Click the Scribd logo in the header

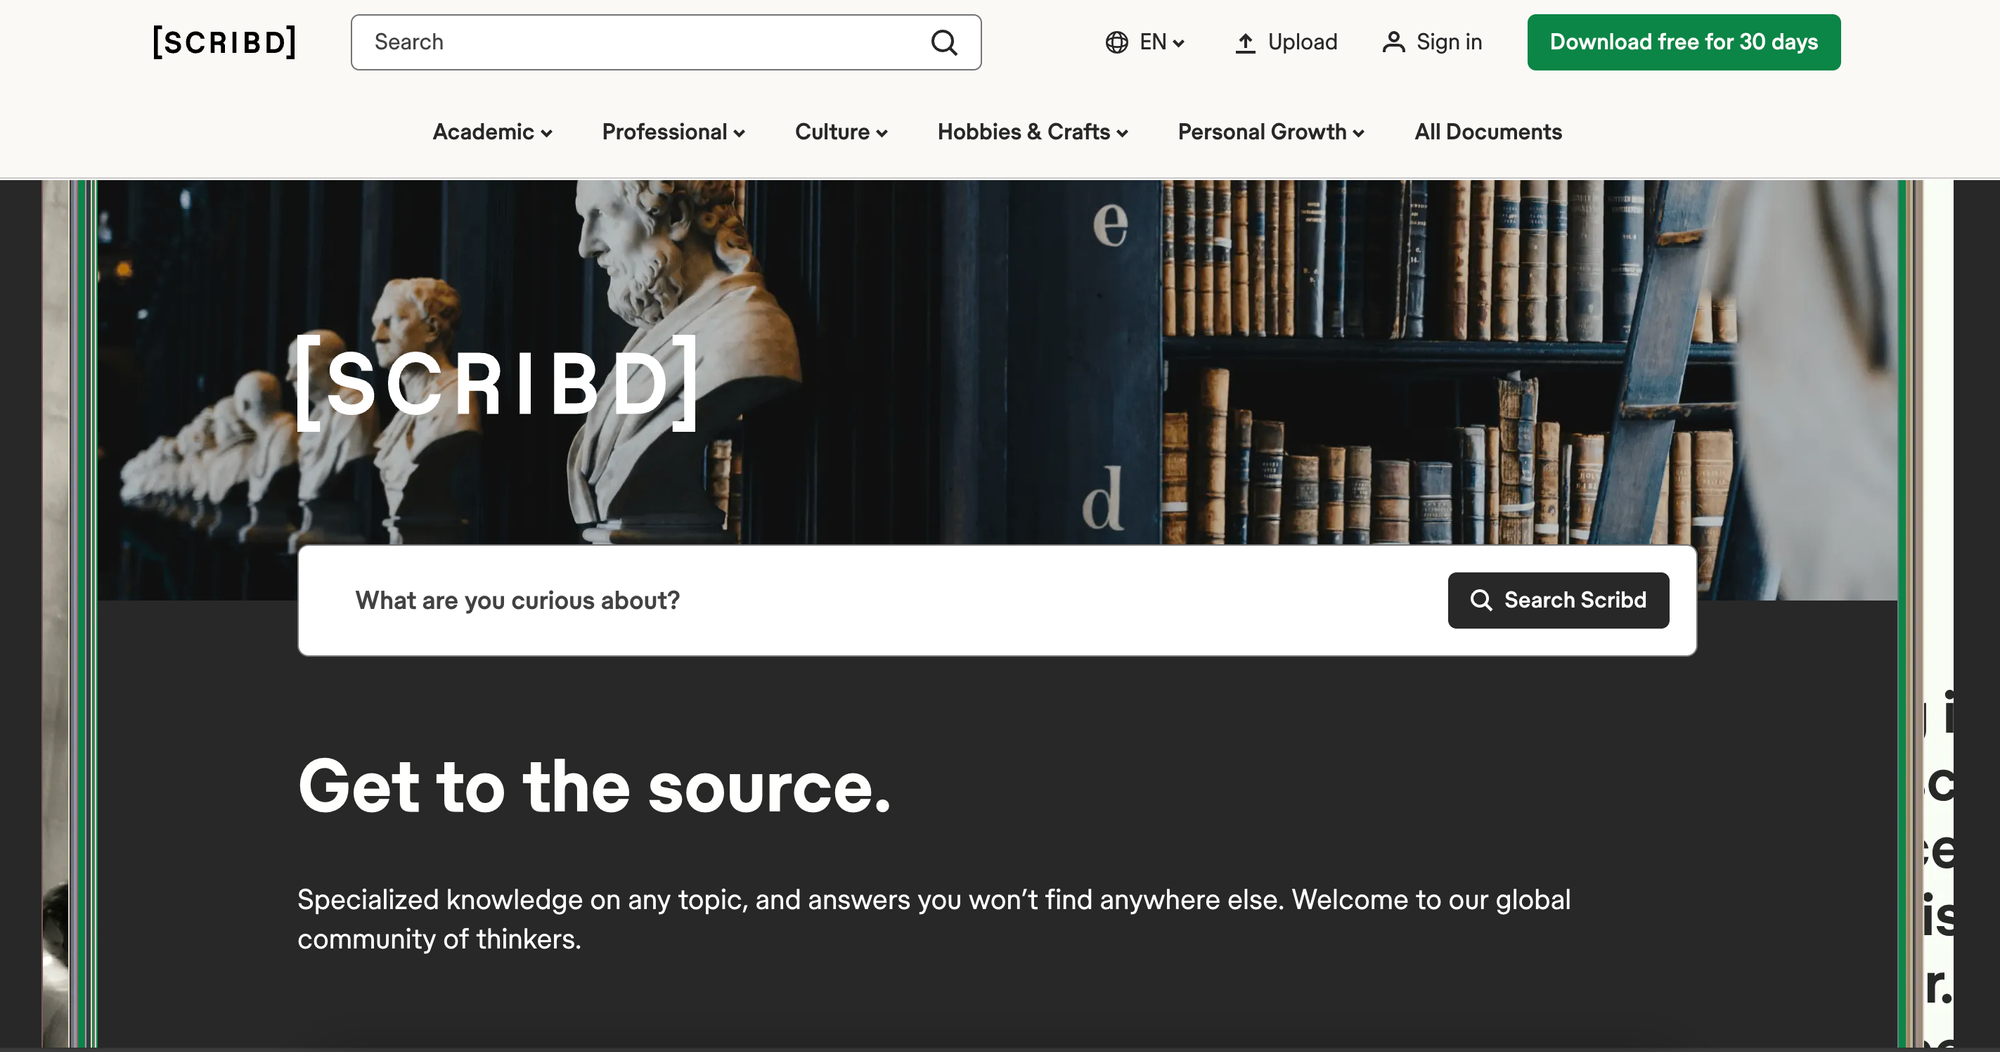pyautogui.click(x=224, y=42)
